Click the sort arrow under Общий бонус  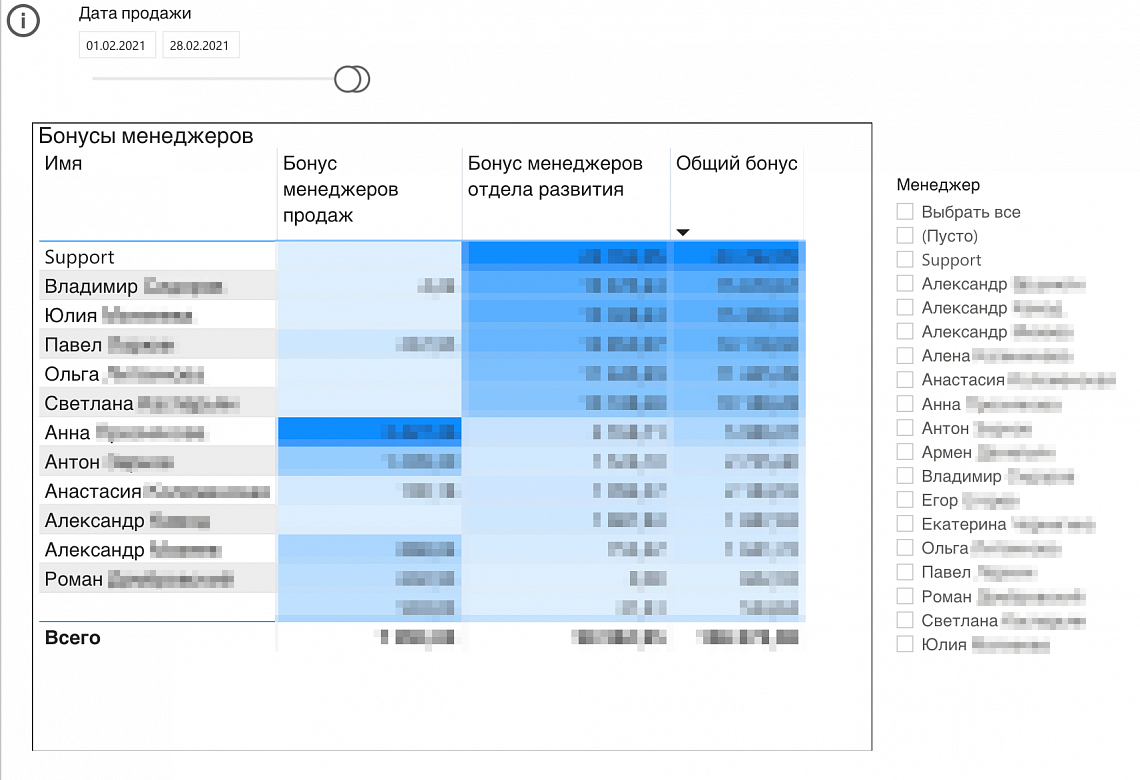683,232
